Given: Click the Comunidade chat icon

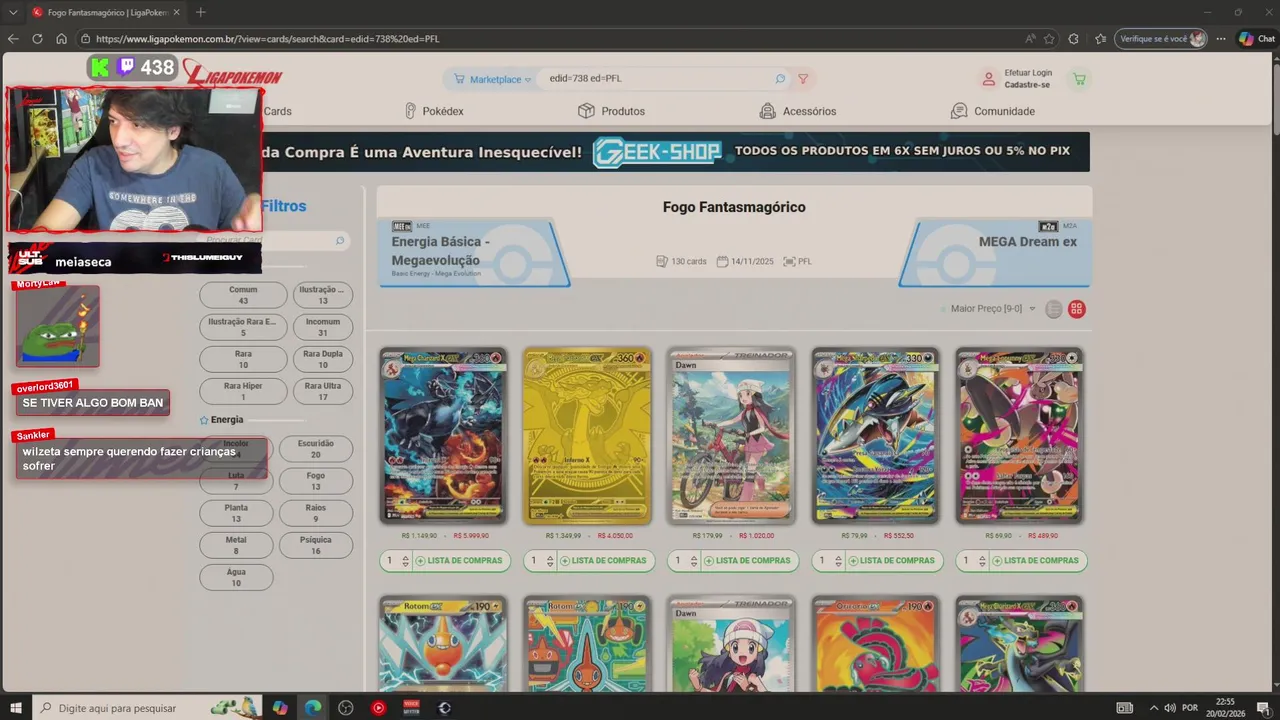Looking at the screenshot, I should coord(959,111).
